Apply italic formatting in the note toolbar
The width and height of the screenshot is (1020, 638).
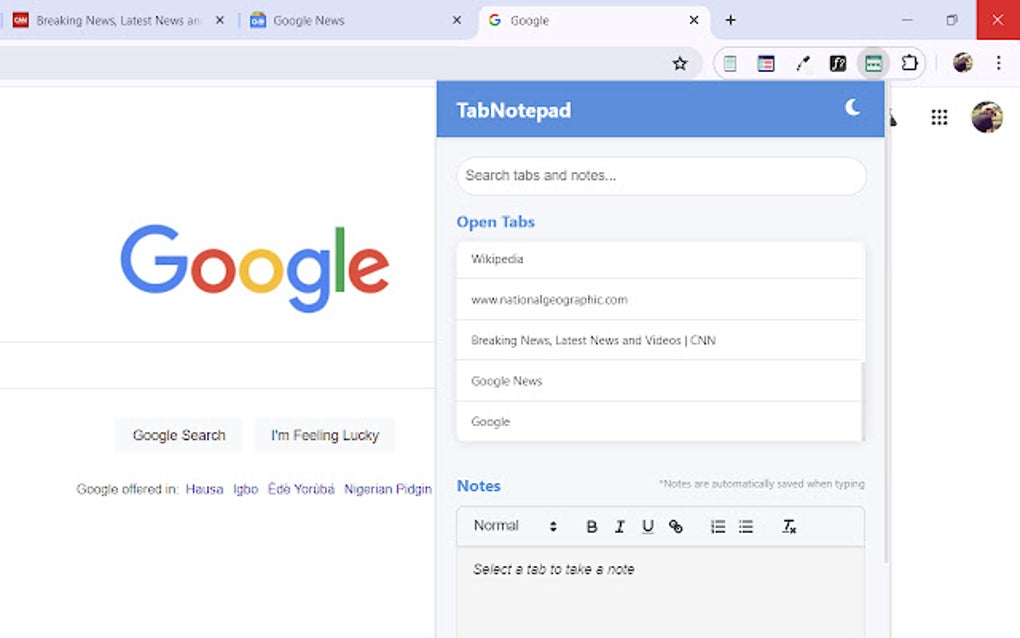(x=619, y=526)
